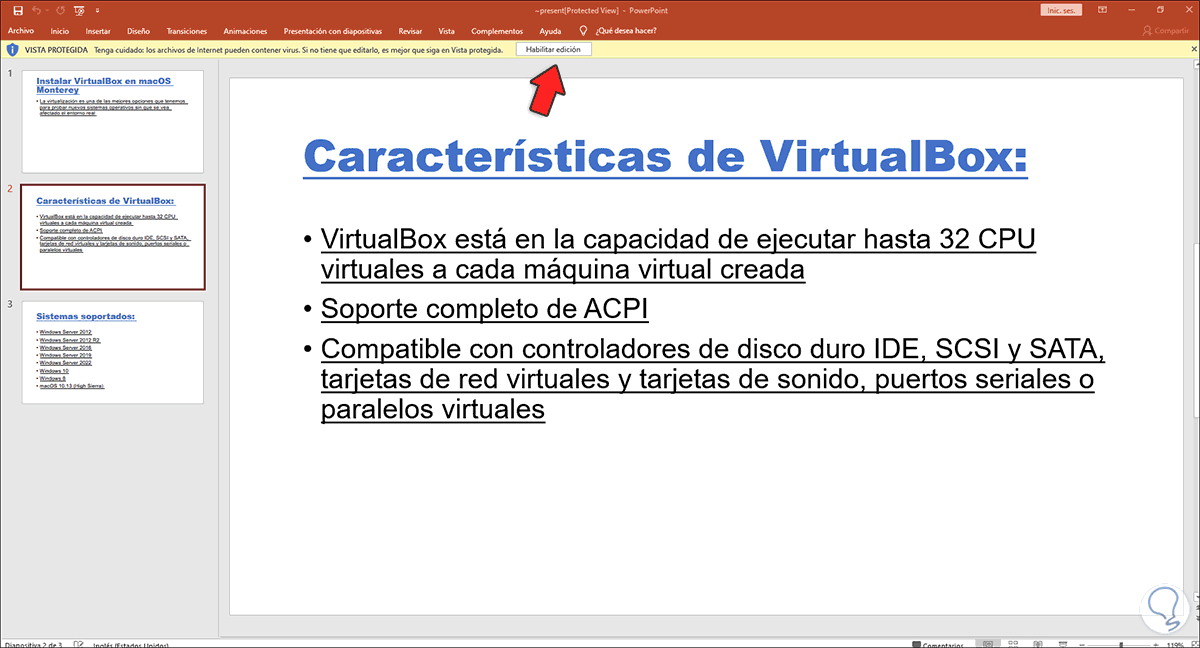Select the Complementos tab
Screen dimensions: 1200x648
point(496,31)
